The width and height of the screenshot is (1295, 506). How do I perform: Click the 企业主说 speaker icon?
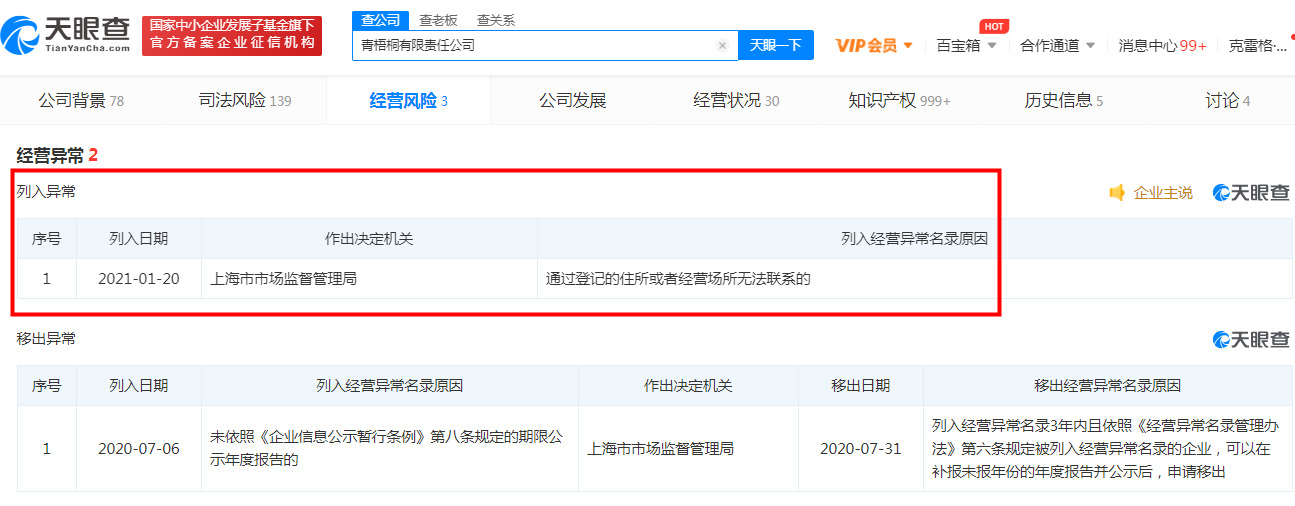point(1118,193)
